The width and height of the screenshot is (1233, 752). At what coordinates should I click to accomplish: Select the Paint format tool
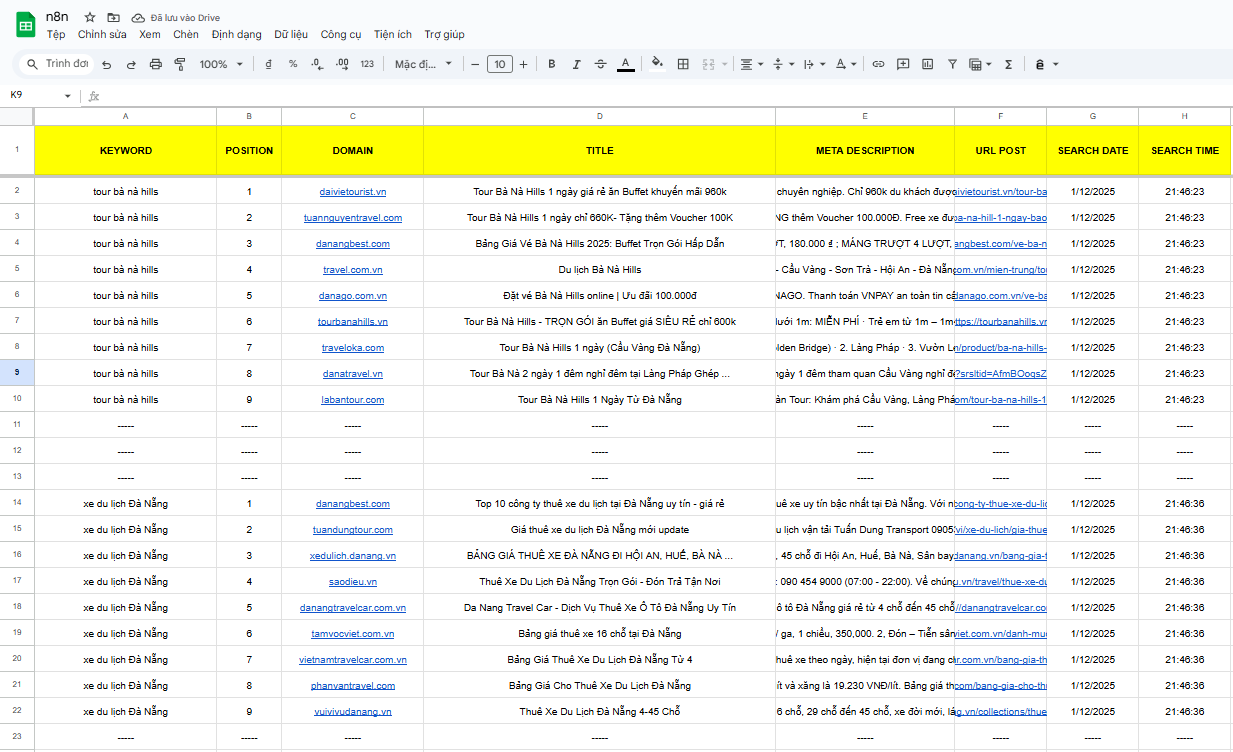[180, 64]
